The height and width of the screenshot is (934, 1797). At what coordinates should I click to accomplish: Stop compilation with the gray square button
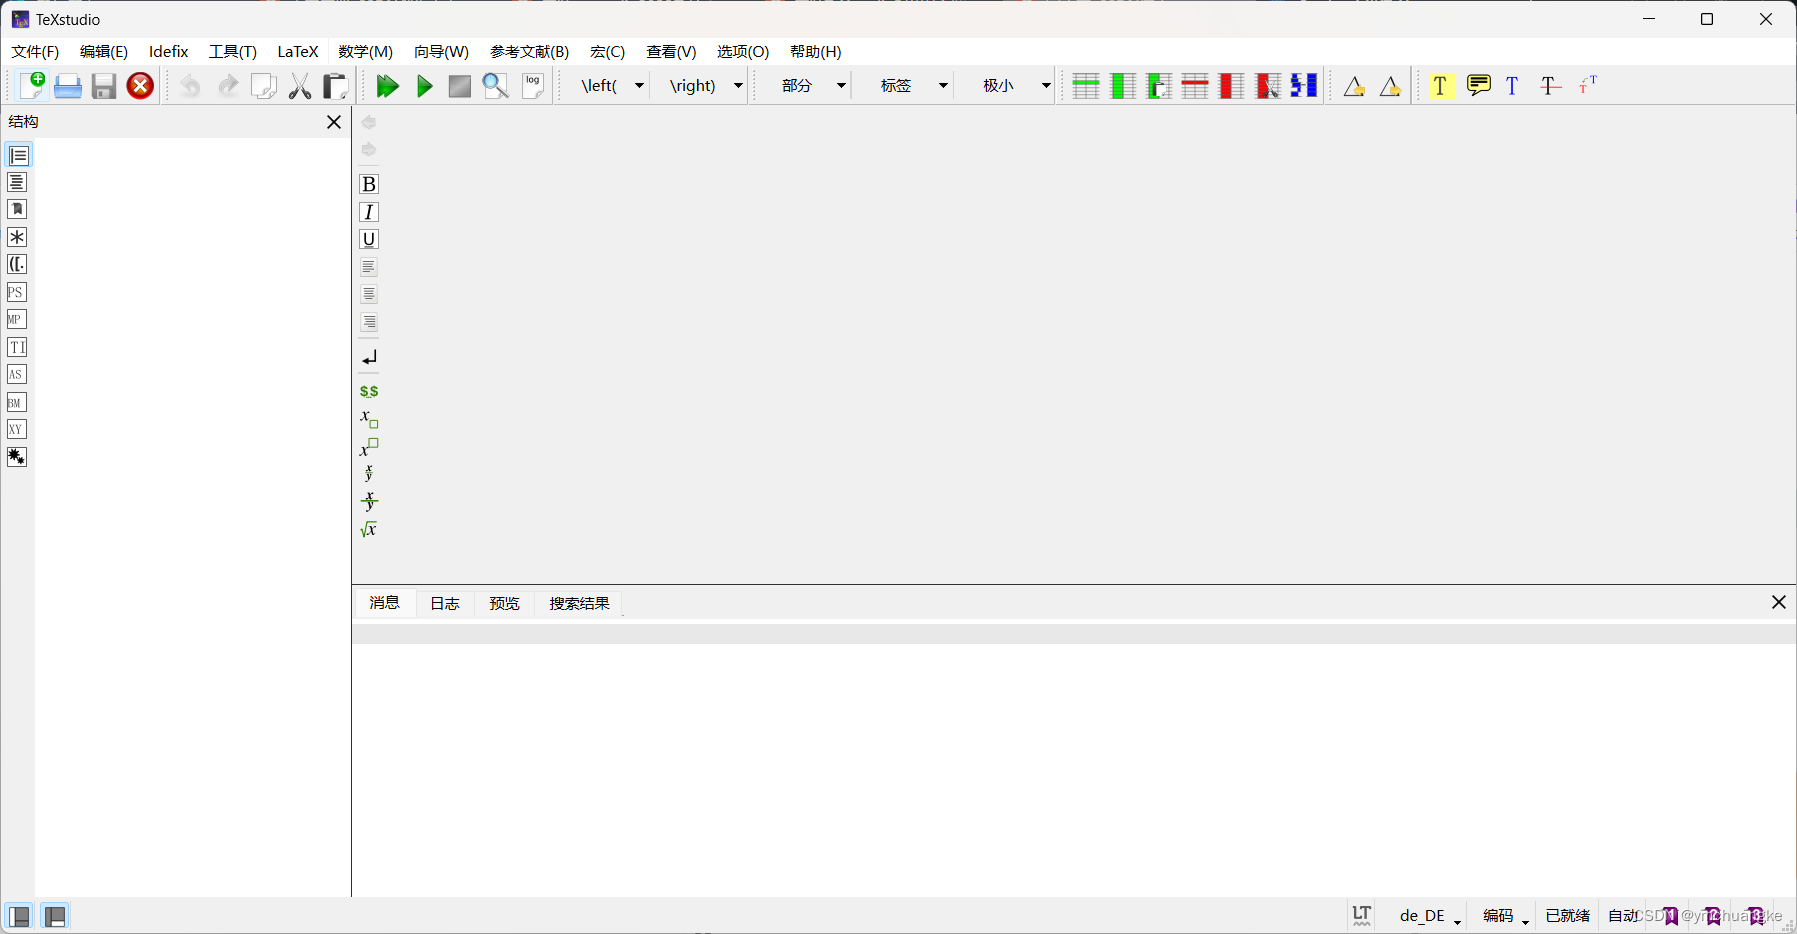point(460,86)
